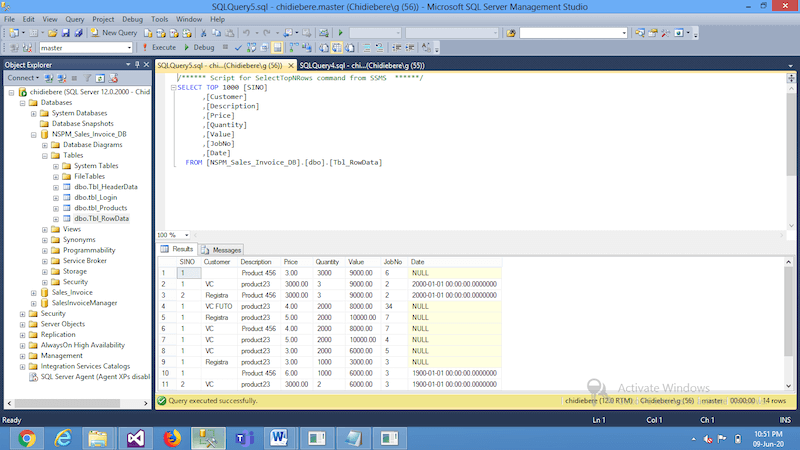
Task: Toggle Results to Text icon
Action: [x=324, y=47]
